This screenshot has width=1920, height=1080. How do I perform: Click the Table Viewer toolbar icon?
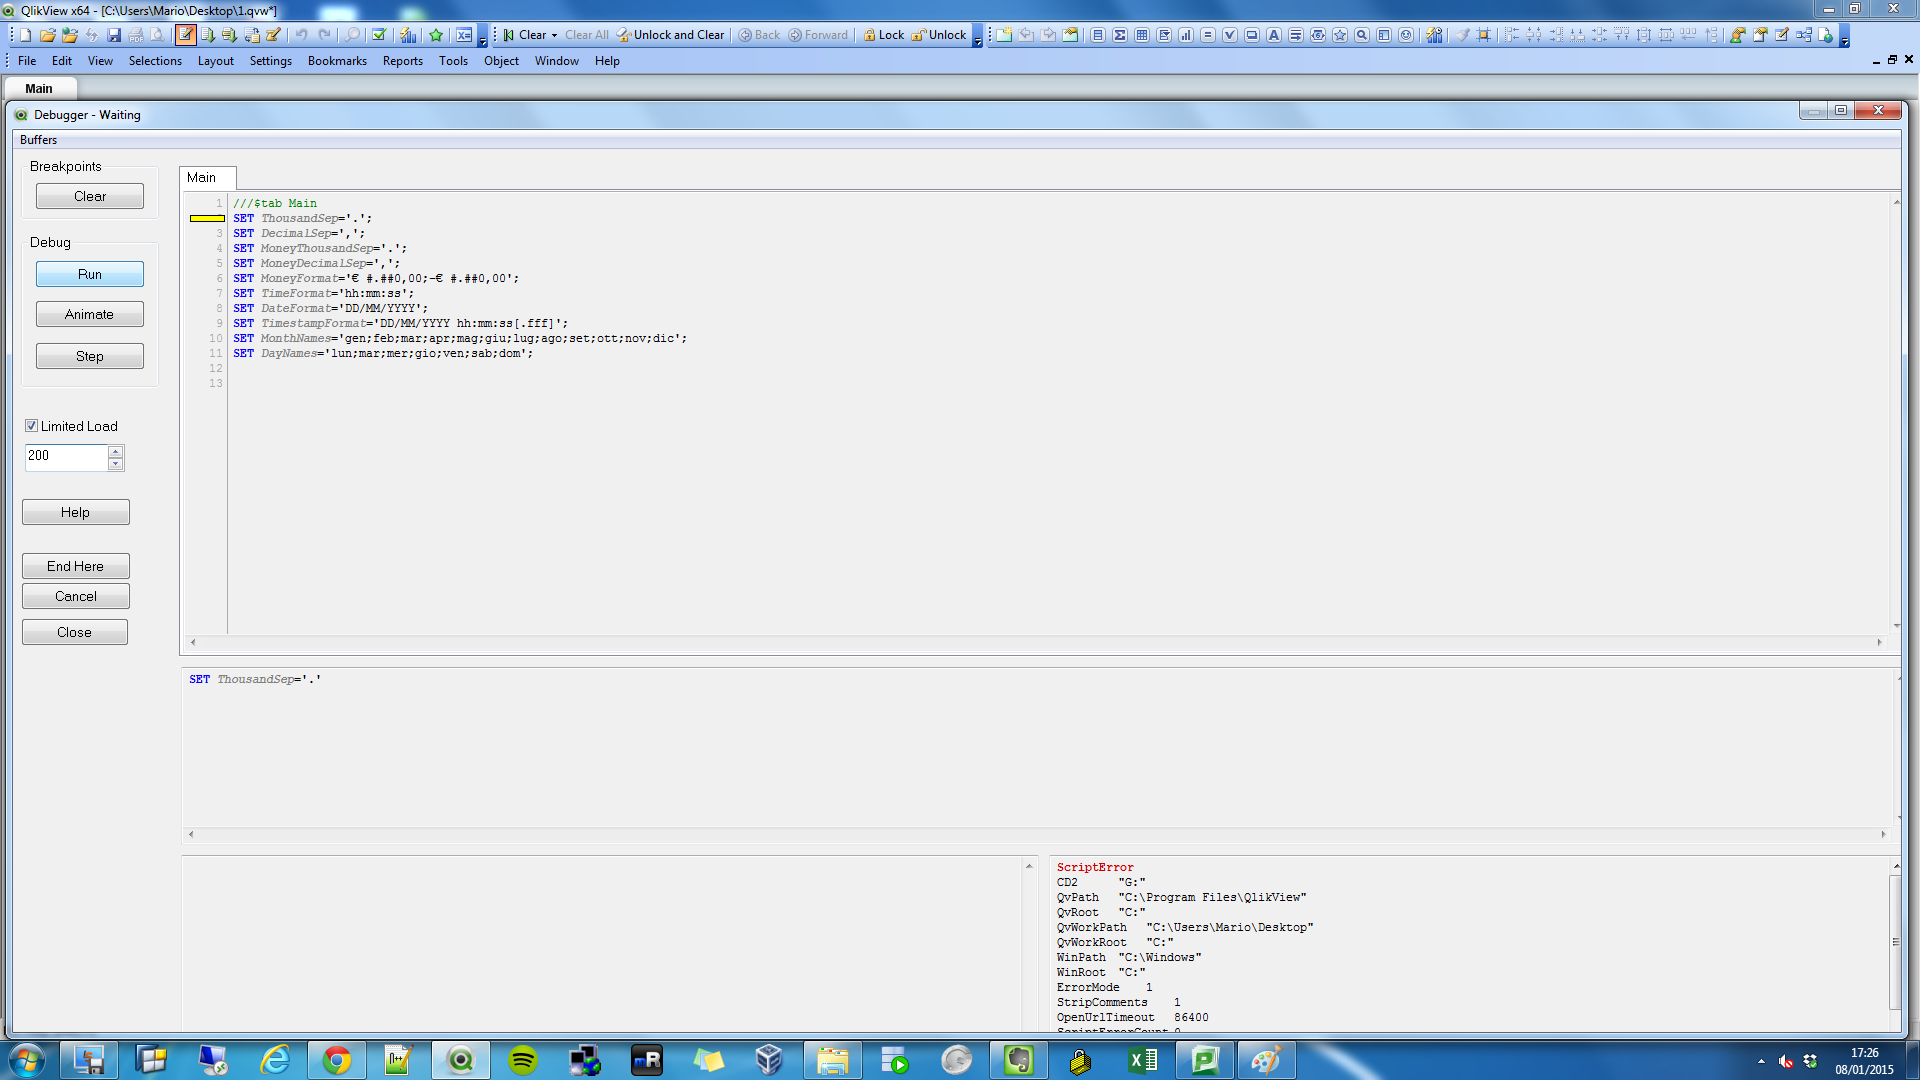pos(251,35)
